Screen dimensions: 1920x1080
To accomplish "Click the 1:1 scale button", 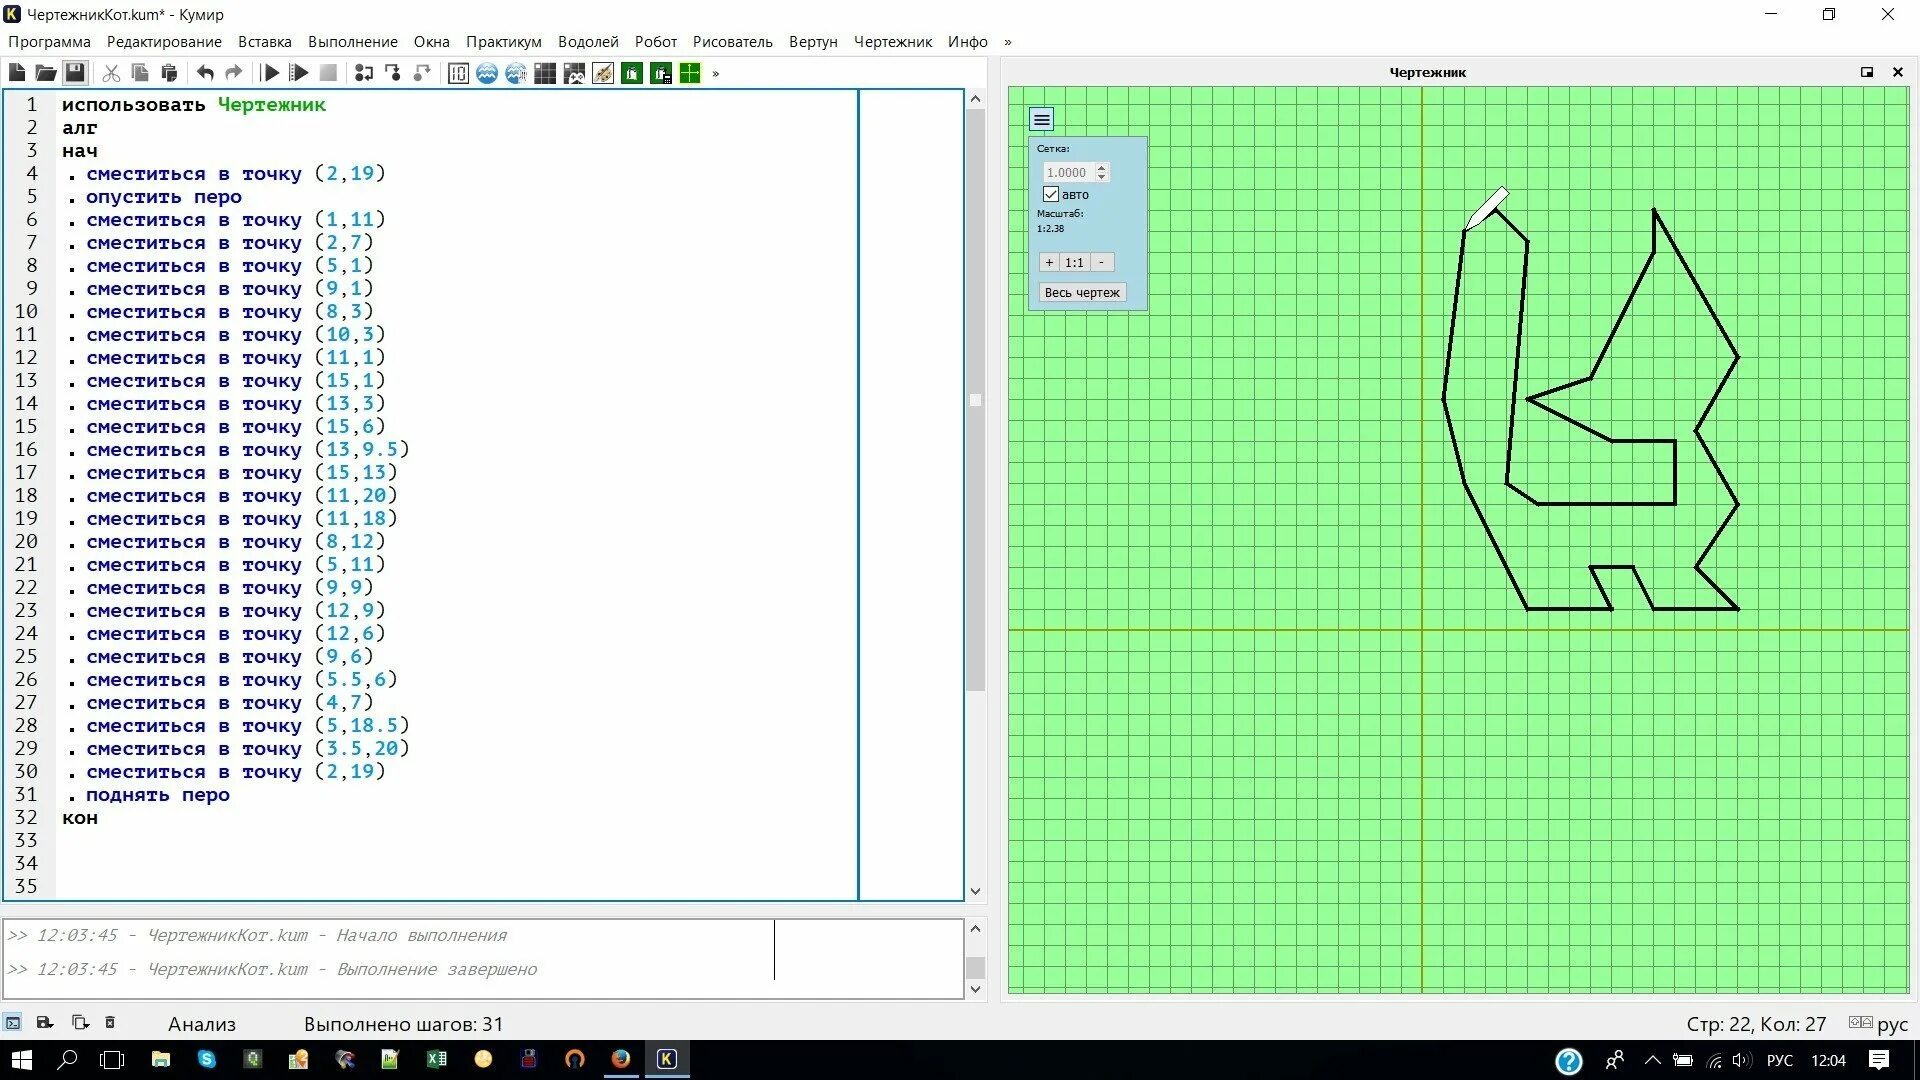I will (1074, 262).
